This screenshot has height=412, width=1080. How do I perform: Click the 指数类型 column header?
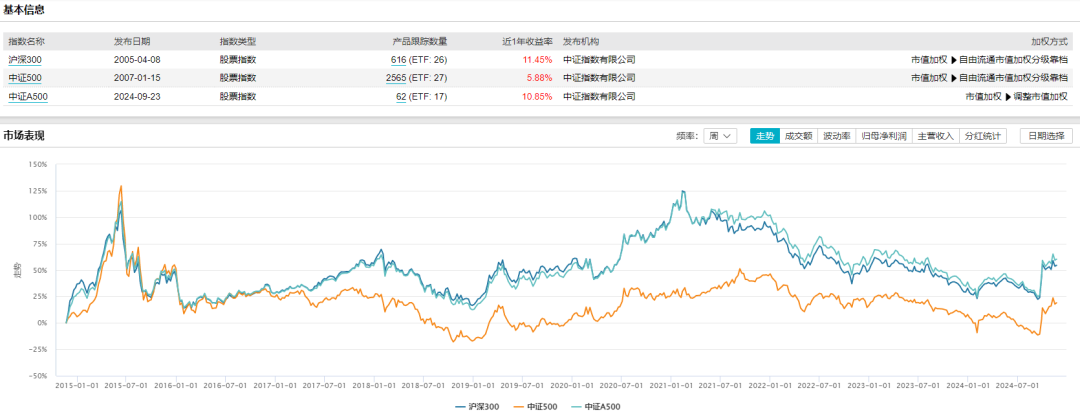238,41
